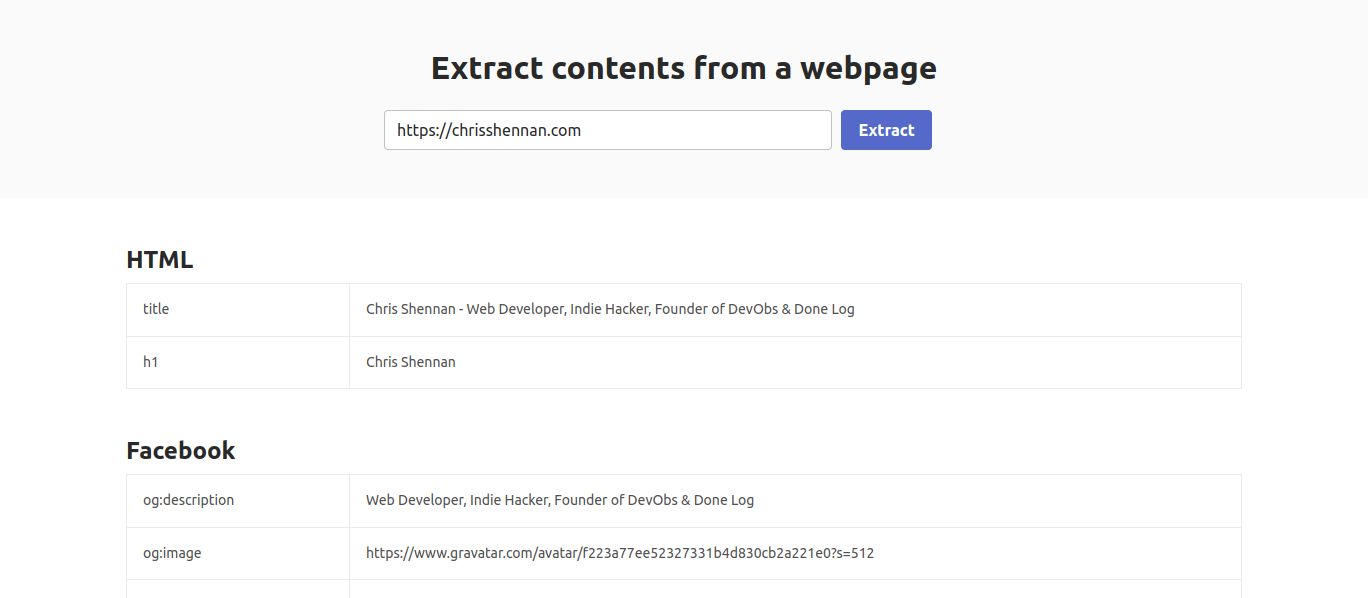
Task: Click the Extract button
Action: tap(885, 129)
